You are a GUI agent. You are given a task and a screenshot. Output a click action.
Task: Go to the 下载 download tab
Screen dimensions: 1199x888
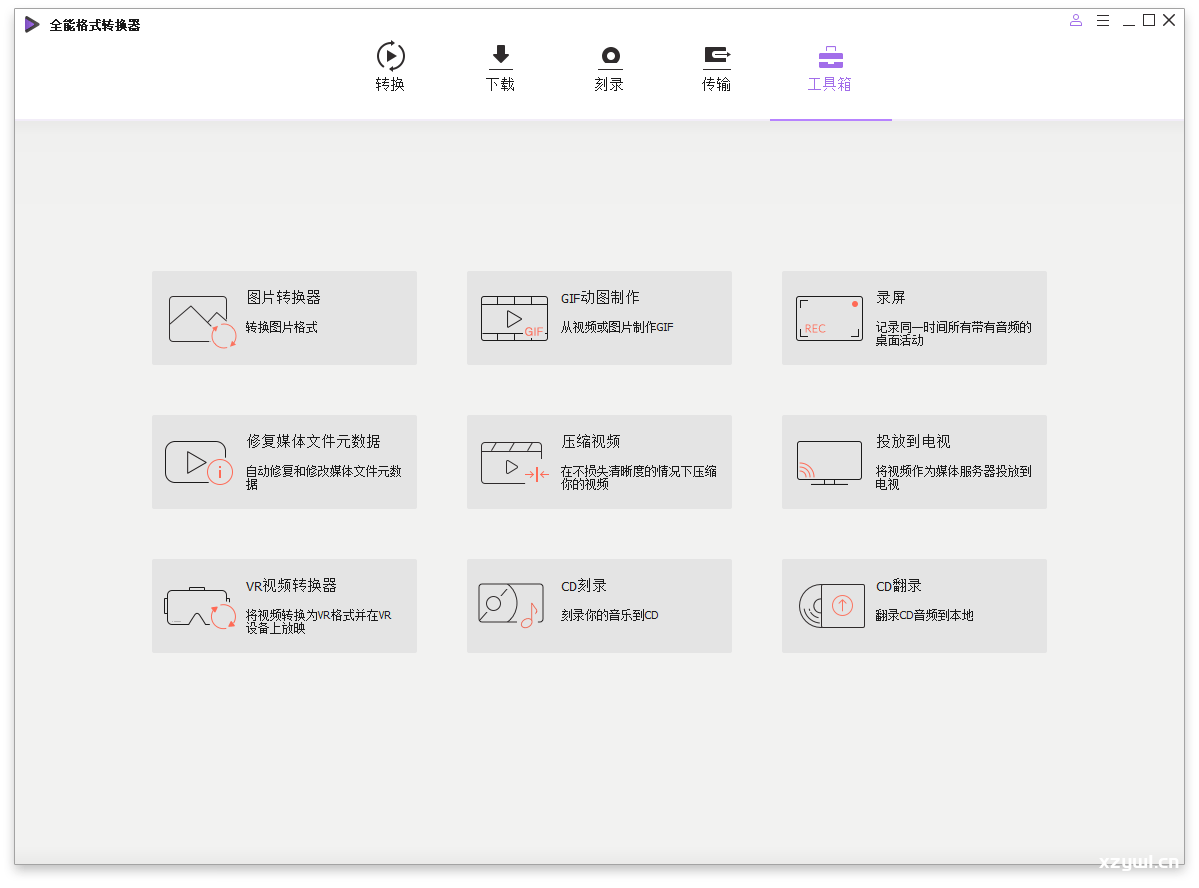pyautogui.click(x=500, y=67)
